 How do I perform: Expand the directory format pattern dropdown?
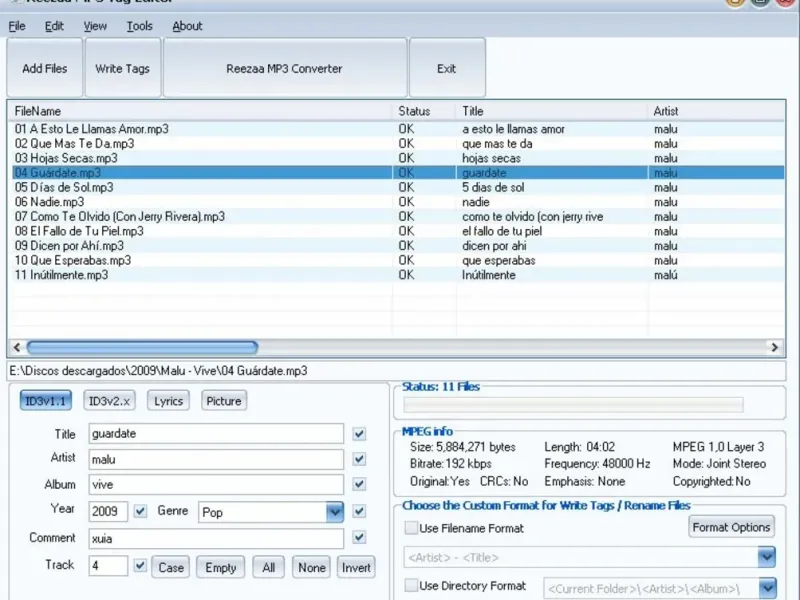click(x=766, y=588)
